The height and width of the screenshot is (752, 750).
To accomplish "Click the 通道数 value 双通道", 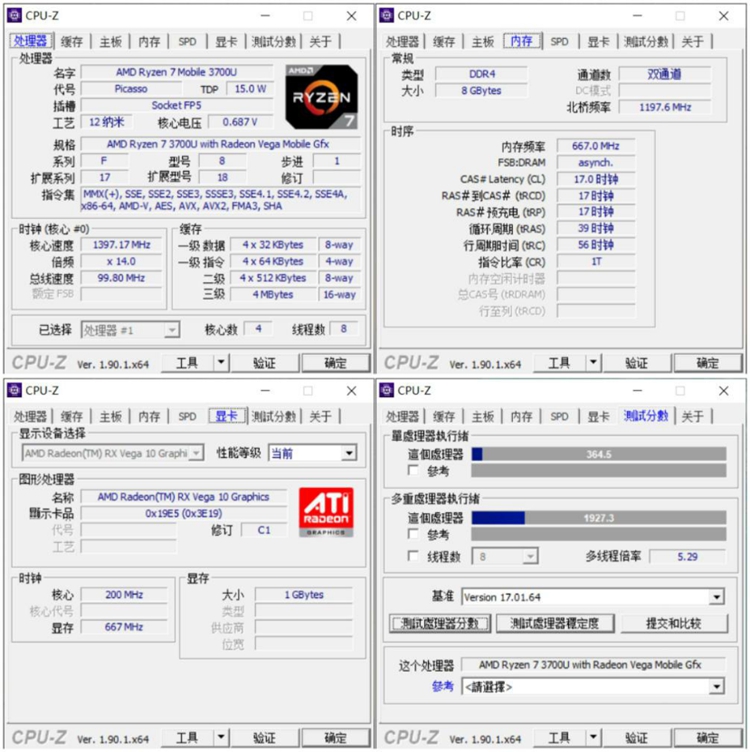I will [x=665, y=74].
